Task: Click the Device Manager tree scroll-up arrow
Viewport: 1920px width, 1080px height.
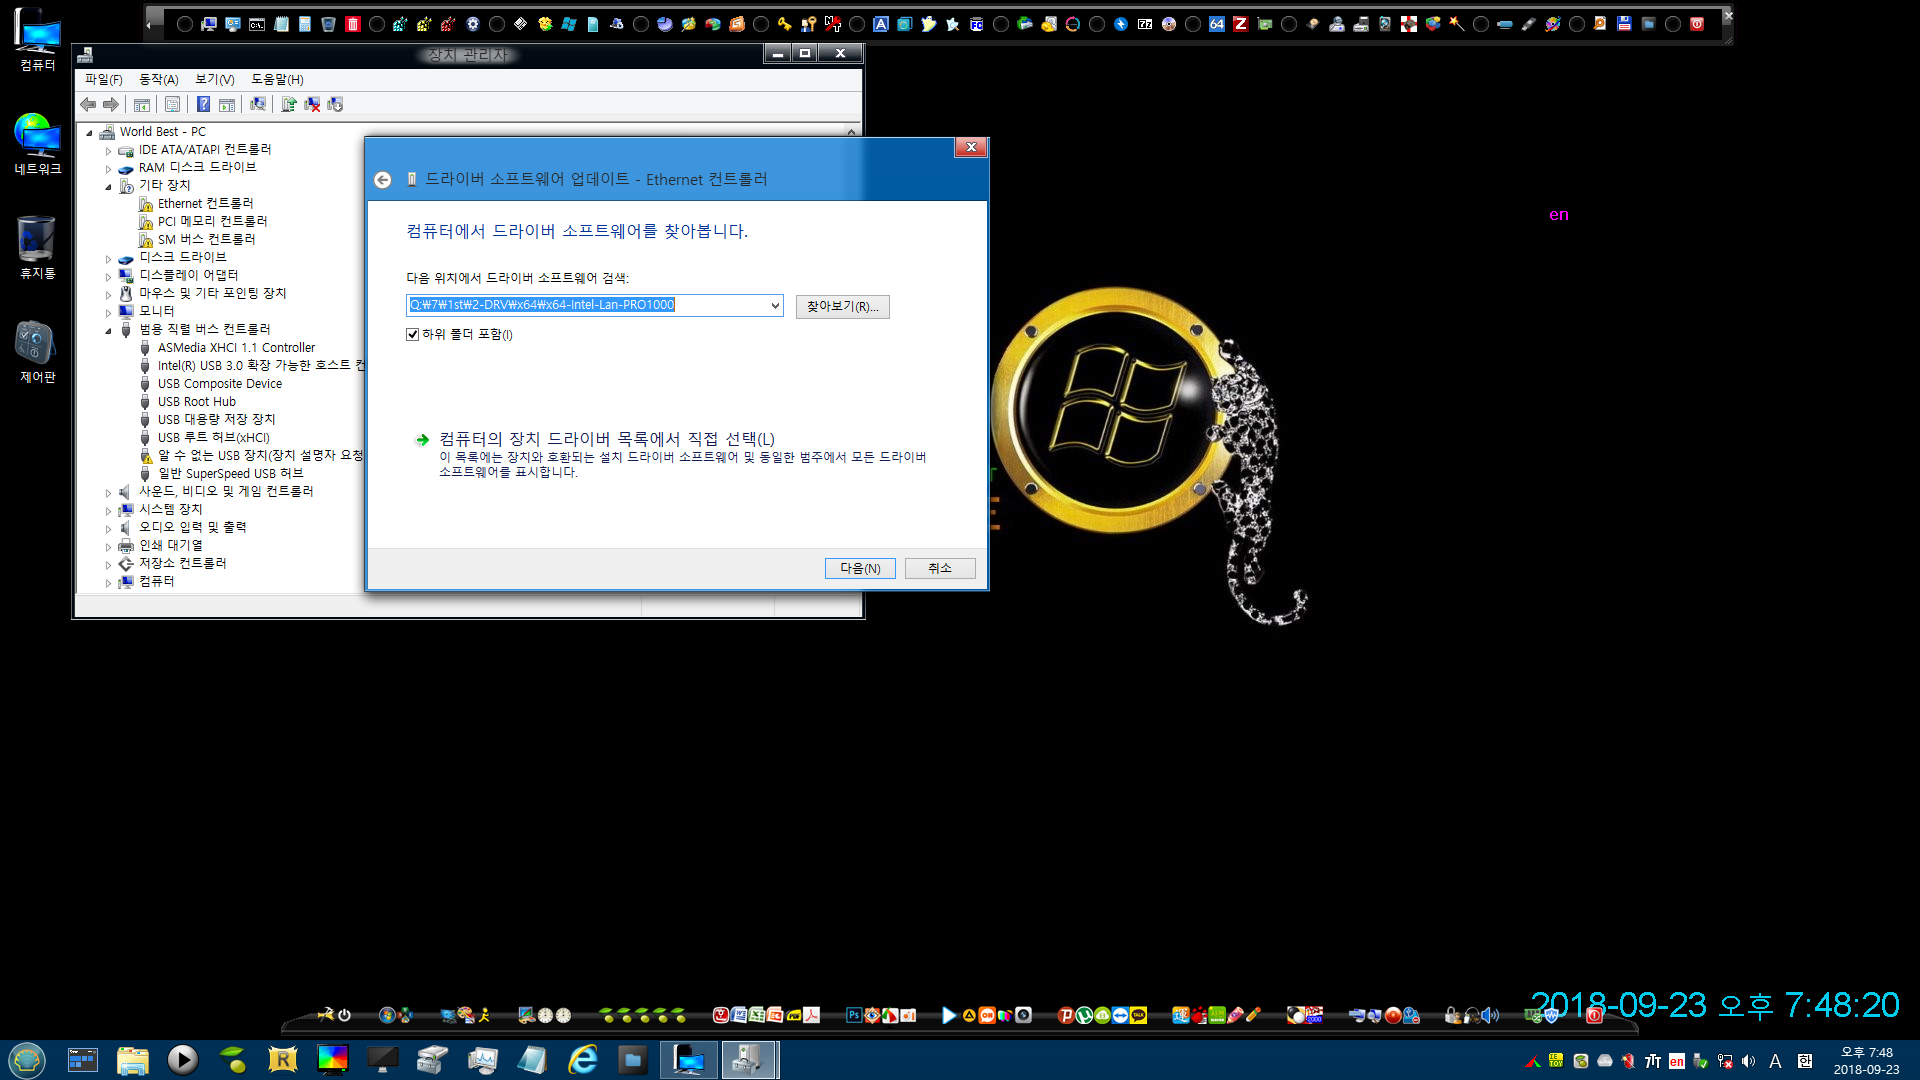Action: tap(852, 132)
